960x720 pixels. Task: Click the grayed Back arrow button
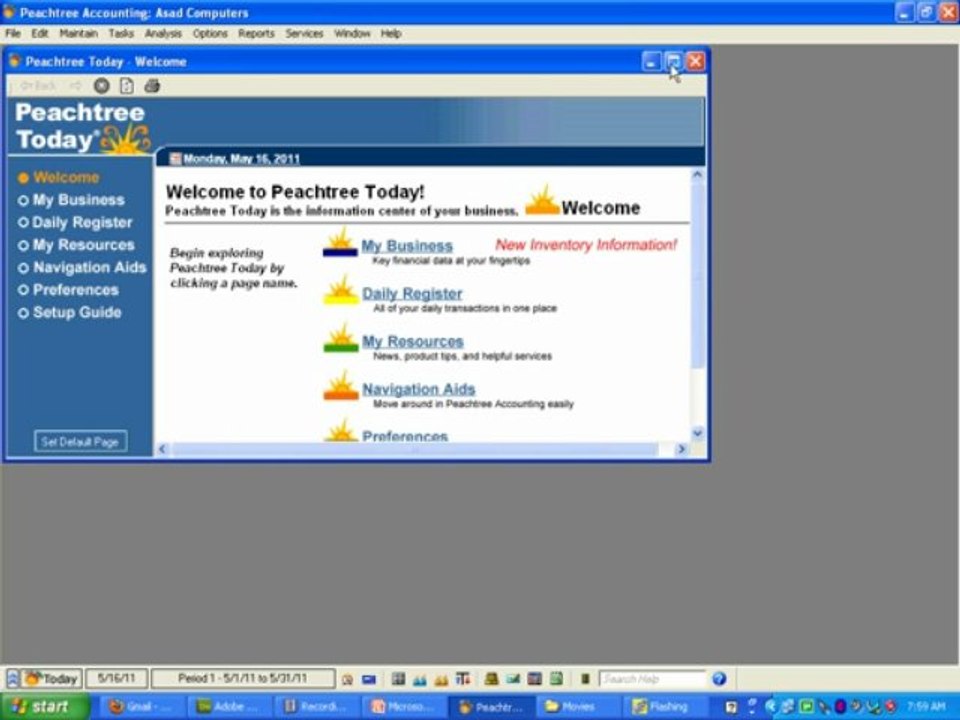39,86
